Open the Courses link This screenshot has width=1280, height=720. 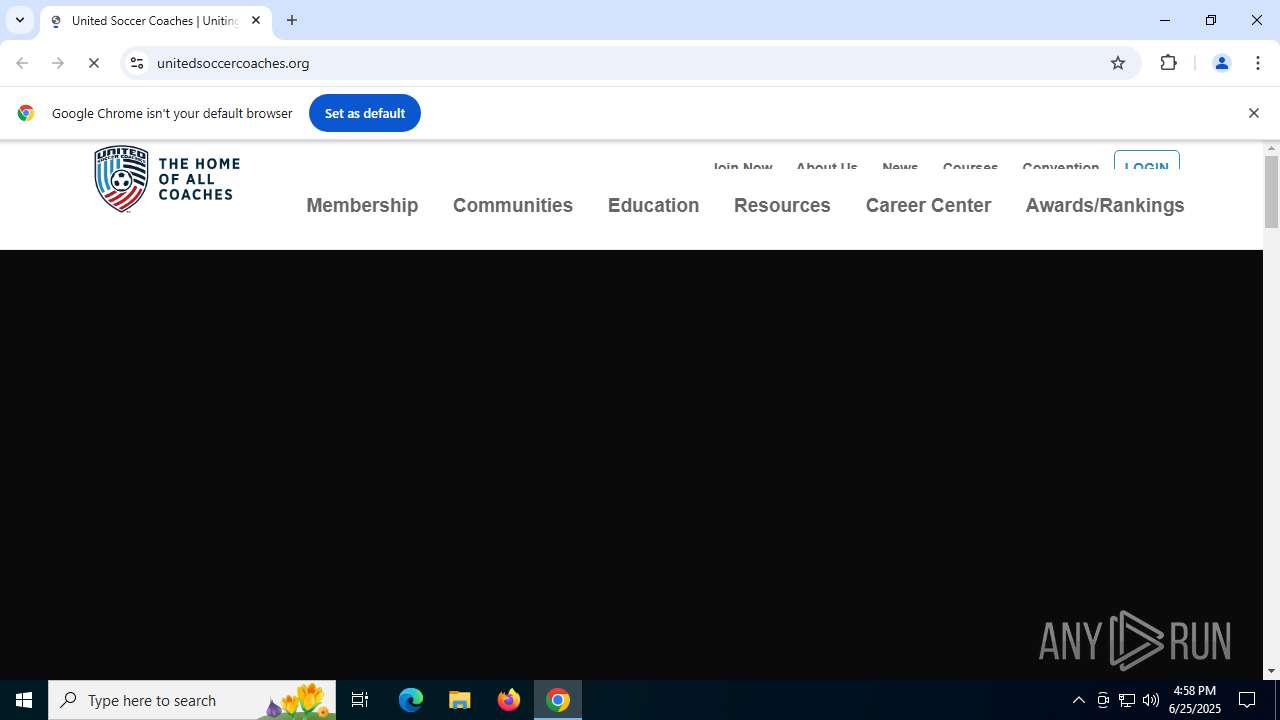click(970, 166)
